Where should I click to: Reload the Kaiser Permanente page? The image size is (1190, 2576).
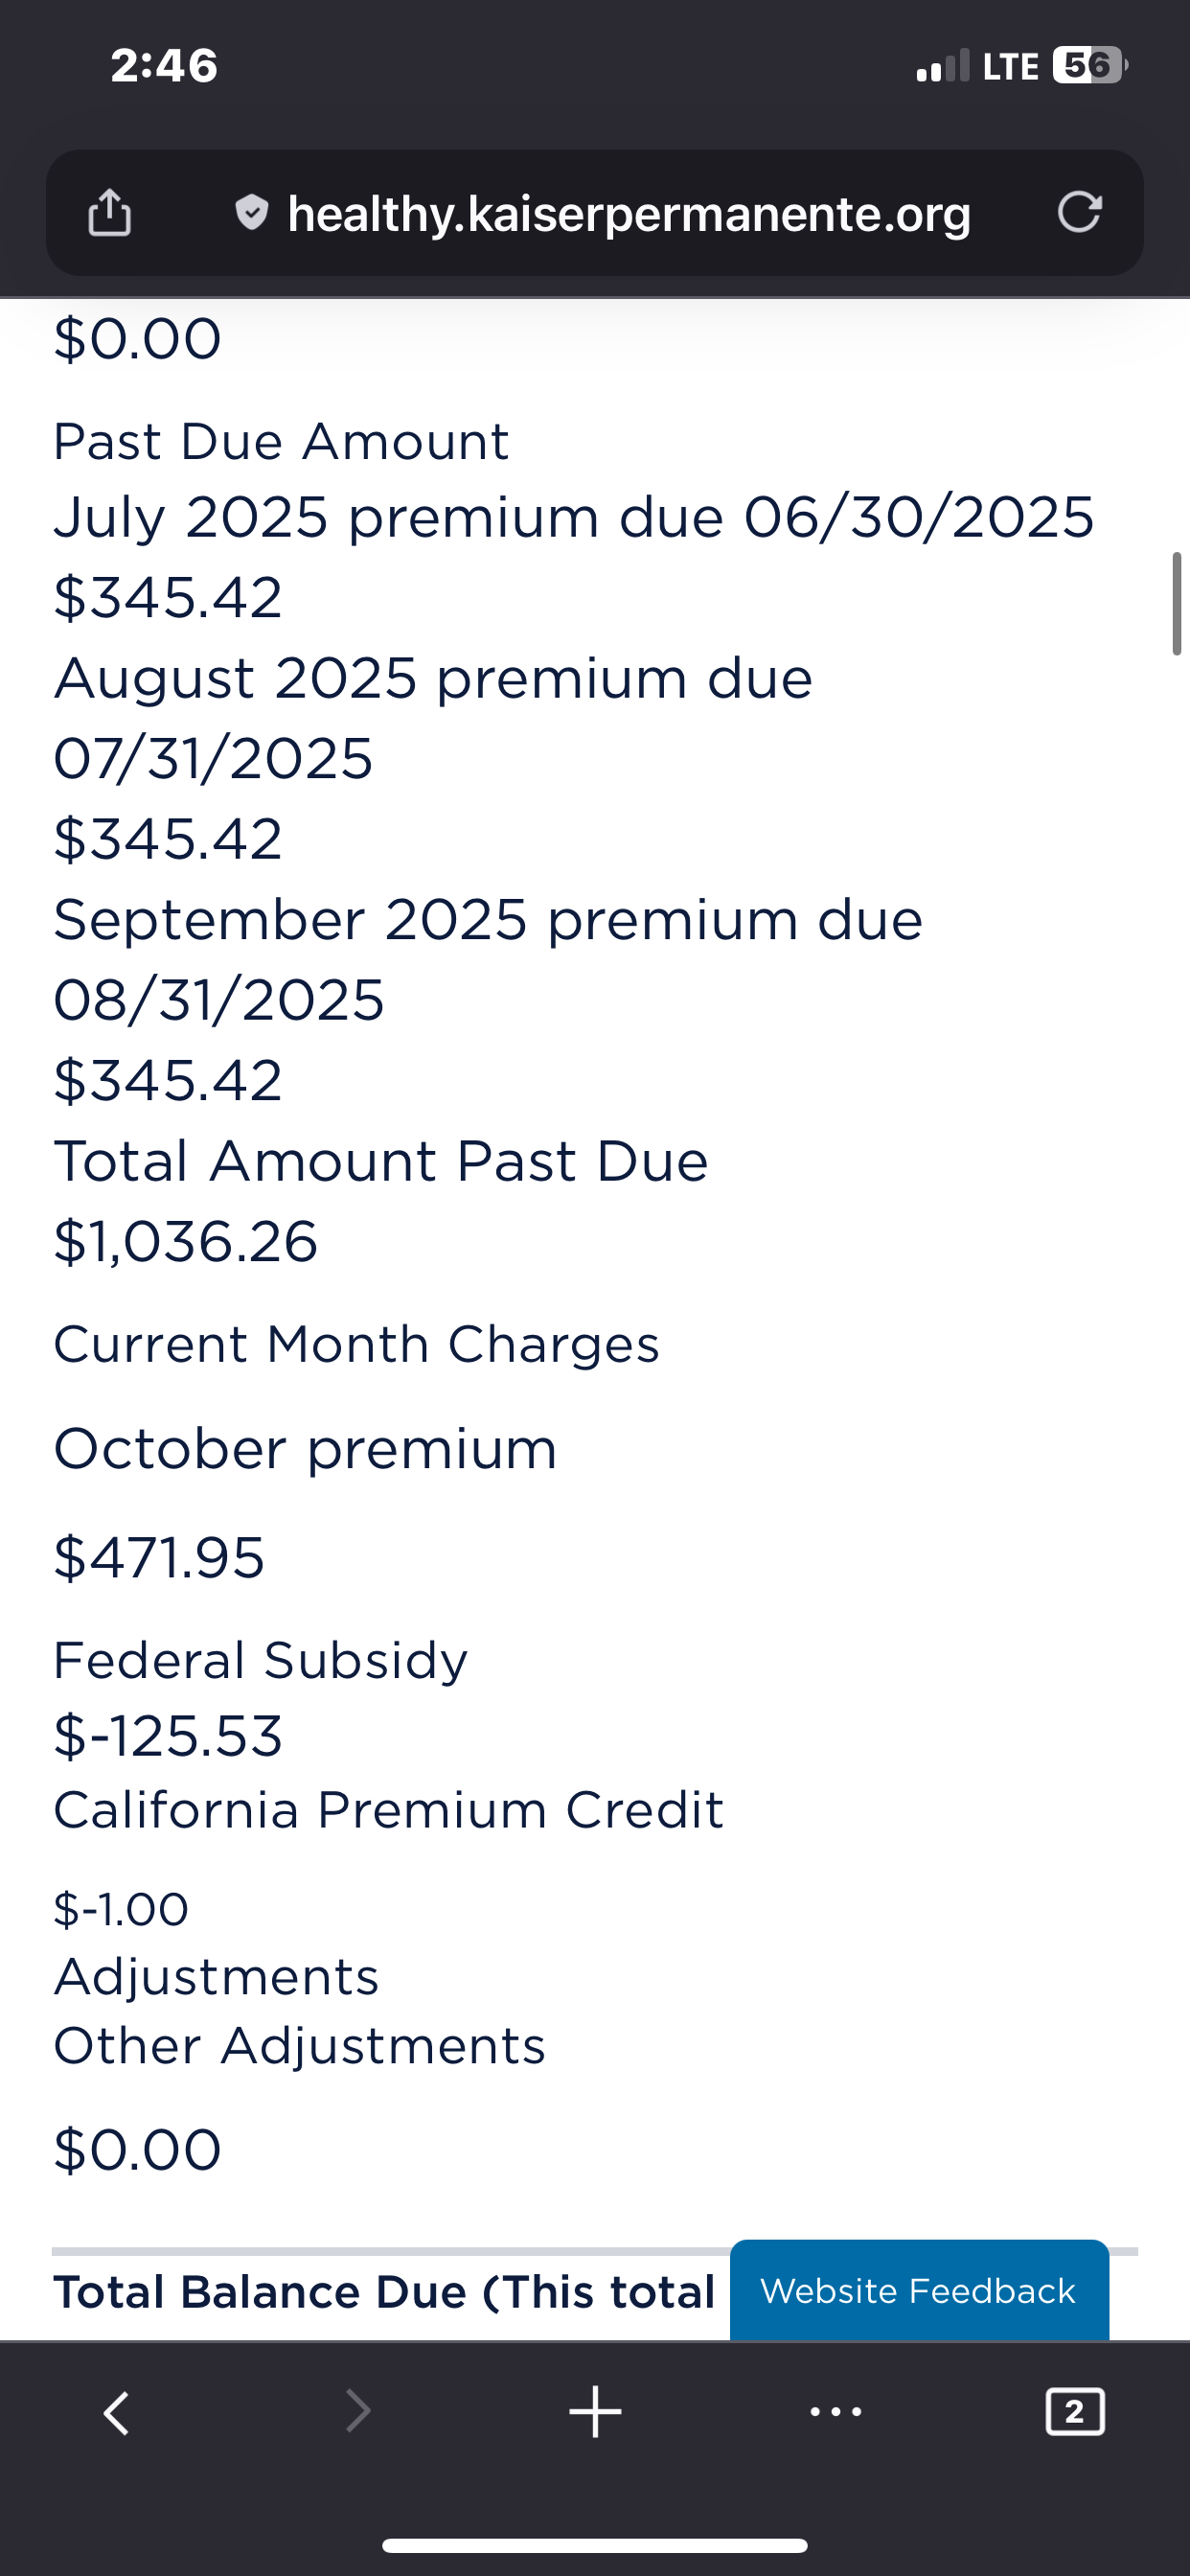[x=1079, y=212]
